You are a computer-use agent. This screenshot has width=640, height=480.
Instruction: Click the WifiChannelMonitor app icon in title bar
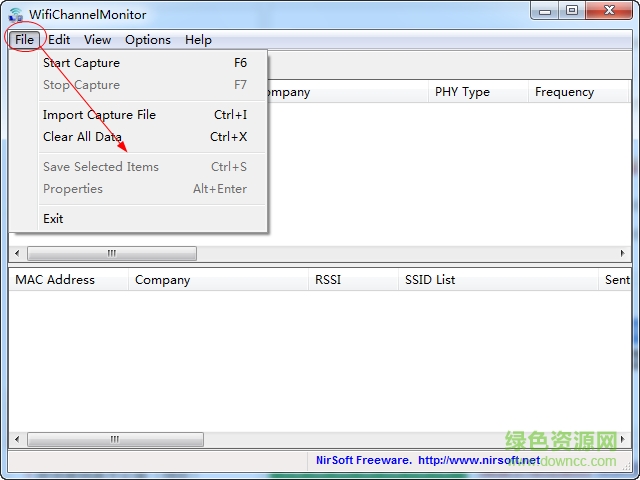point(14,14)
